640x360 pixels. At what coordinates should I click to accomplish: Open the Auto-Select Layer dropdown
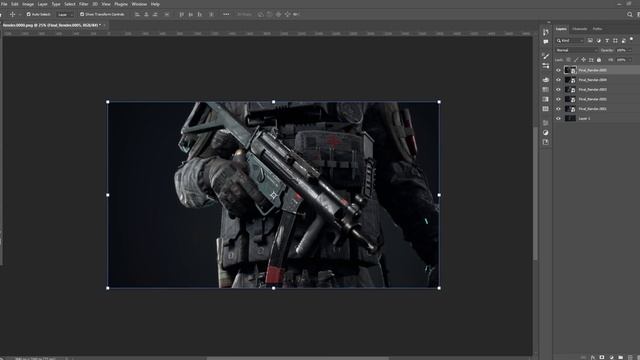point(64,14)
